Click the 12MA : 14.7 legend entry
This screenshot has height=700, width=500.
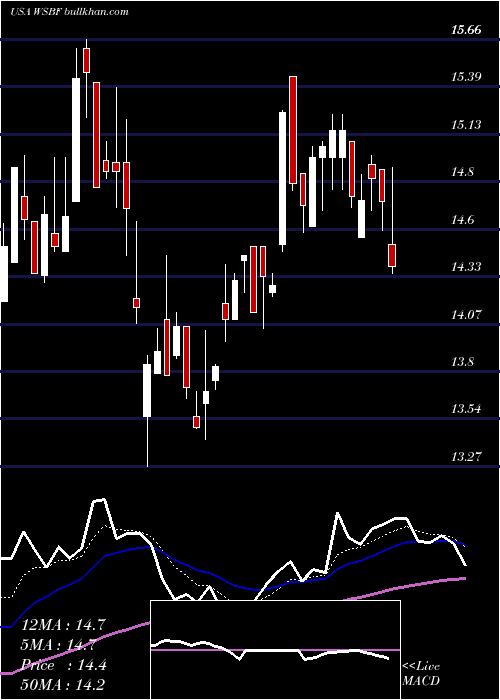(x=64, y=625)
